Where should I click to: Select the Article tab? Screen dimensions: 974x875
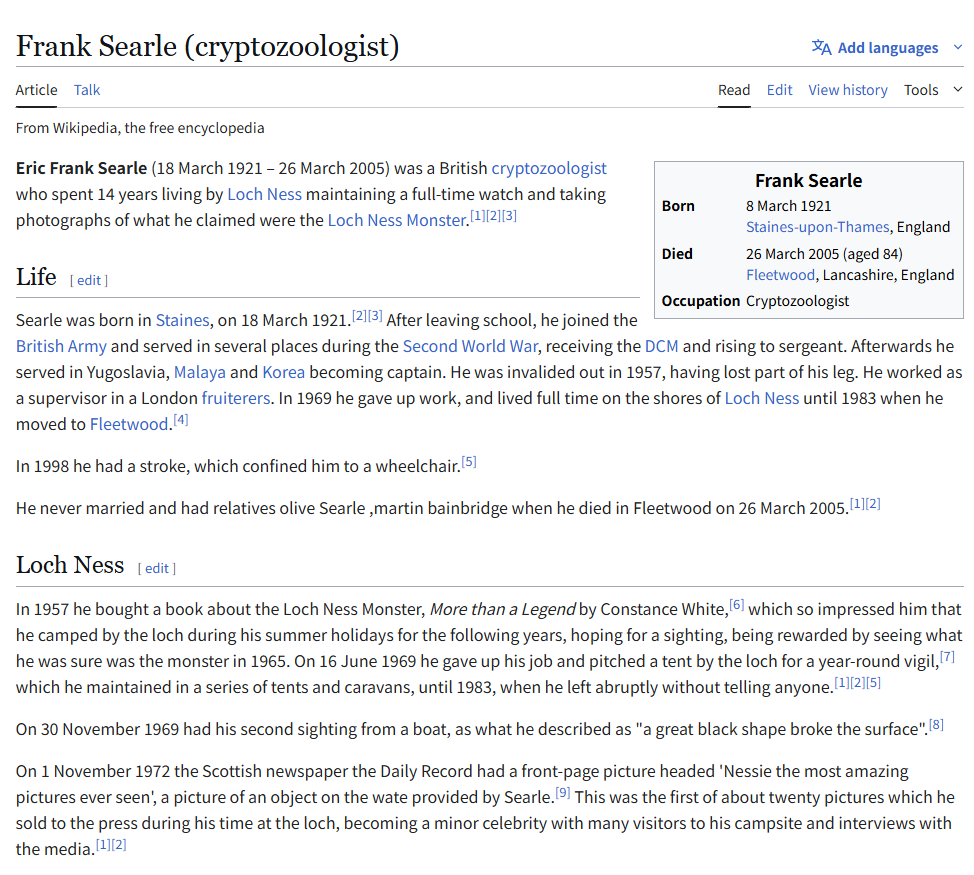point(37,90)
